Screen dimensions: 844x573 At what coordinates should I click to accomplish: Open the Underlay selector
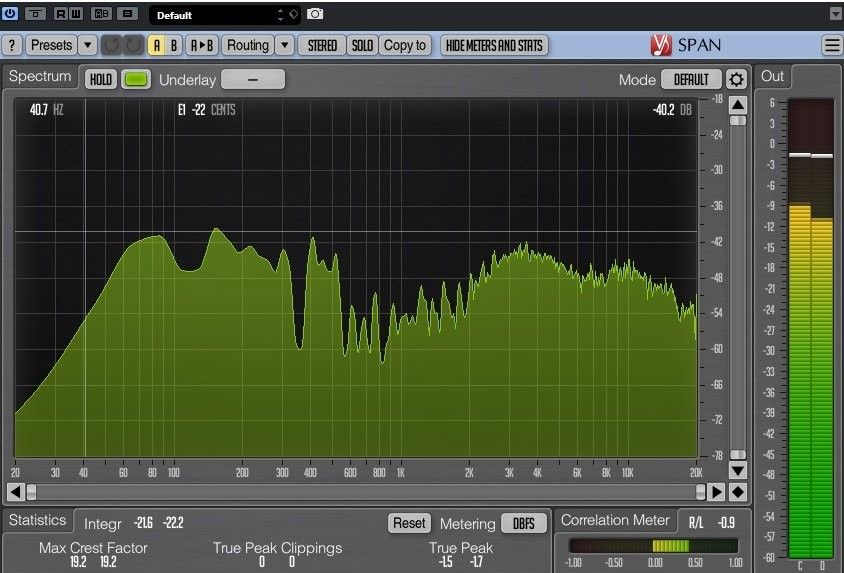[252, 79]
